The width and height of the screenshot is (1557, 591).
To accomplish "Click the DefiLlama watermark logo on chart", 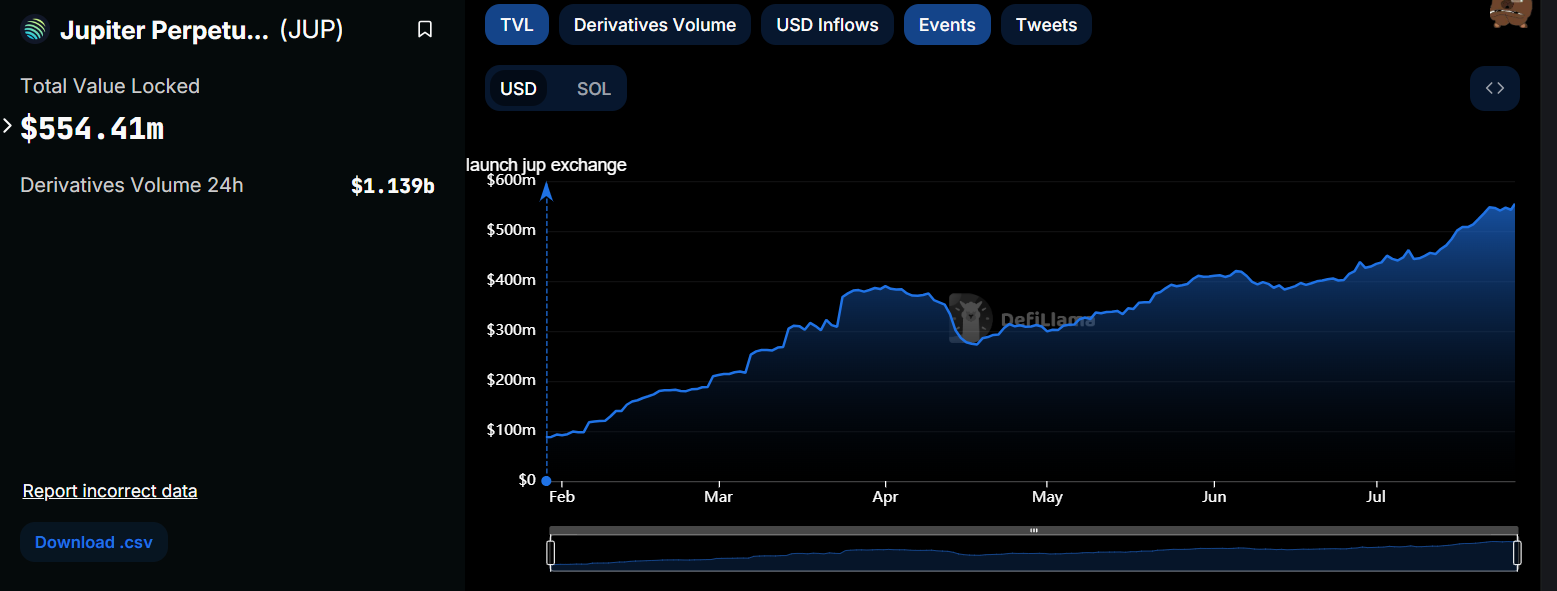I will tap(969, 318).
